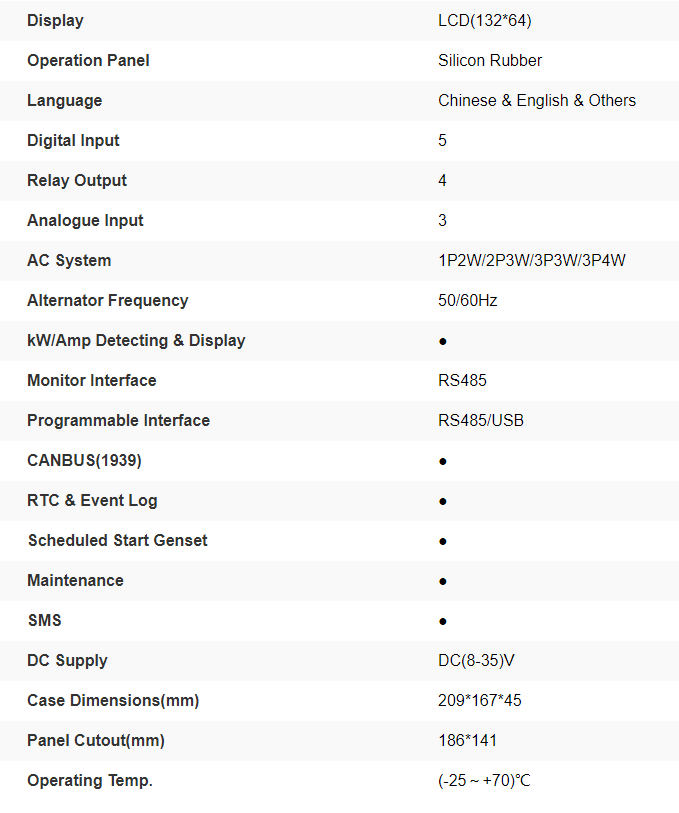Select the Display row label
This screenshot has height=813, width=679.
(55, 20)
